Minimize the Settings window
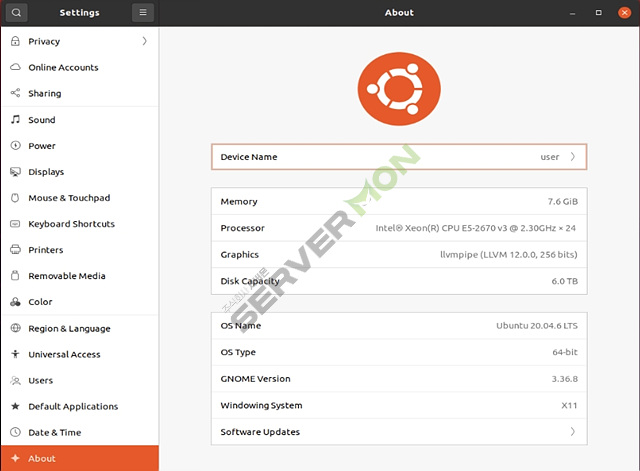640x471 pixels. click(572, 13)
